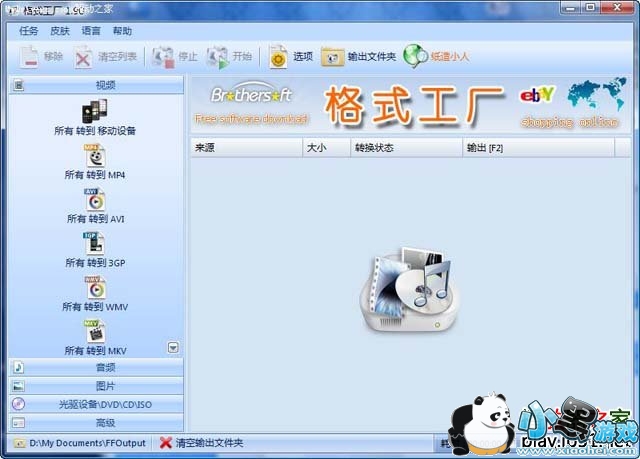Click the icon beside 高级
Screen dimensions: 640x459
pos(18,423)
